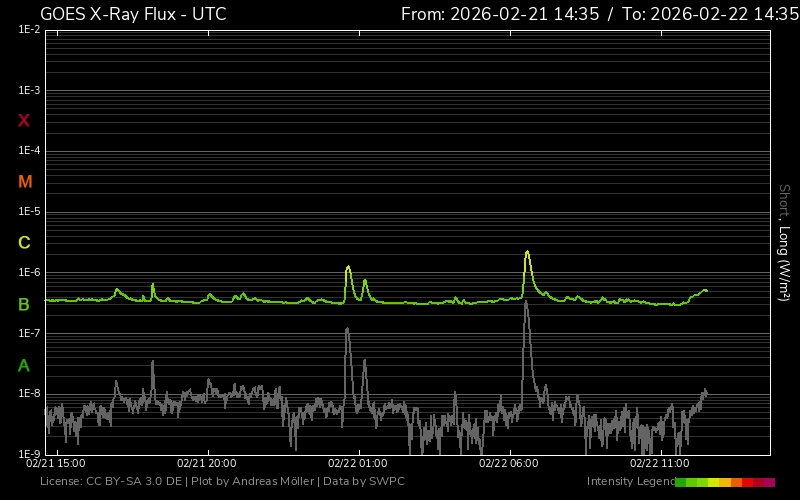Click the 1E-2 y-axis label
Viewport: 800px width, 500px height.
pyautogui.click(x=29, y=30)
